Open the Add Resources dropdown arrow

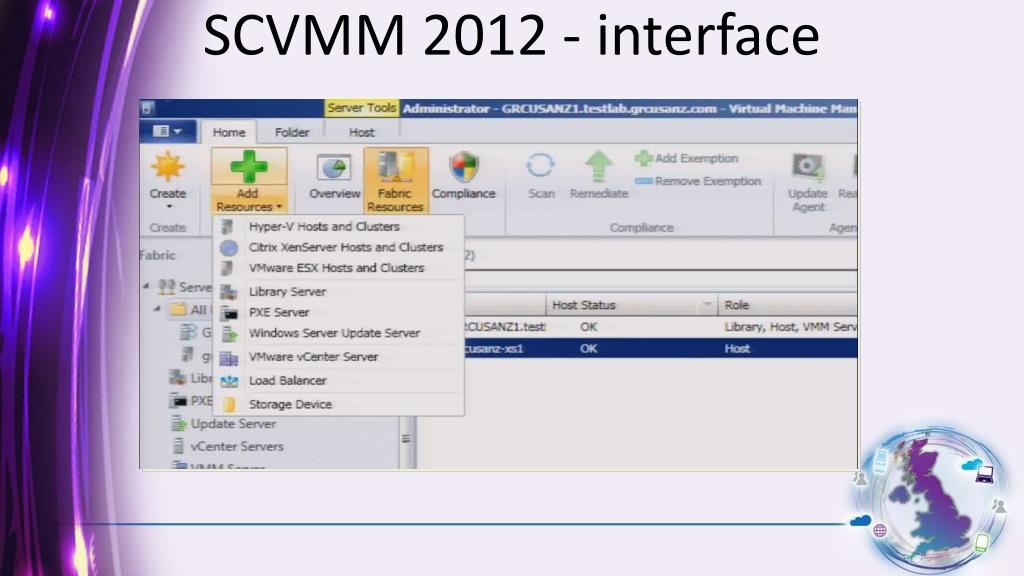coord(279,207)
